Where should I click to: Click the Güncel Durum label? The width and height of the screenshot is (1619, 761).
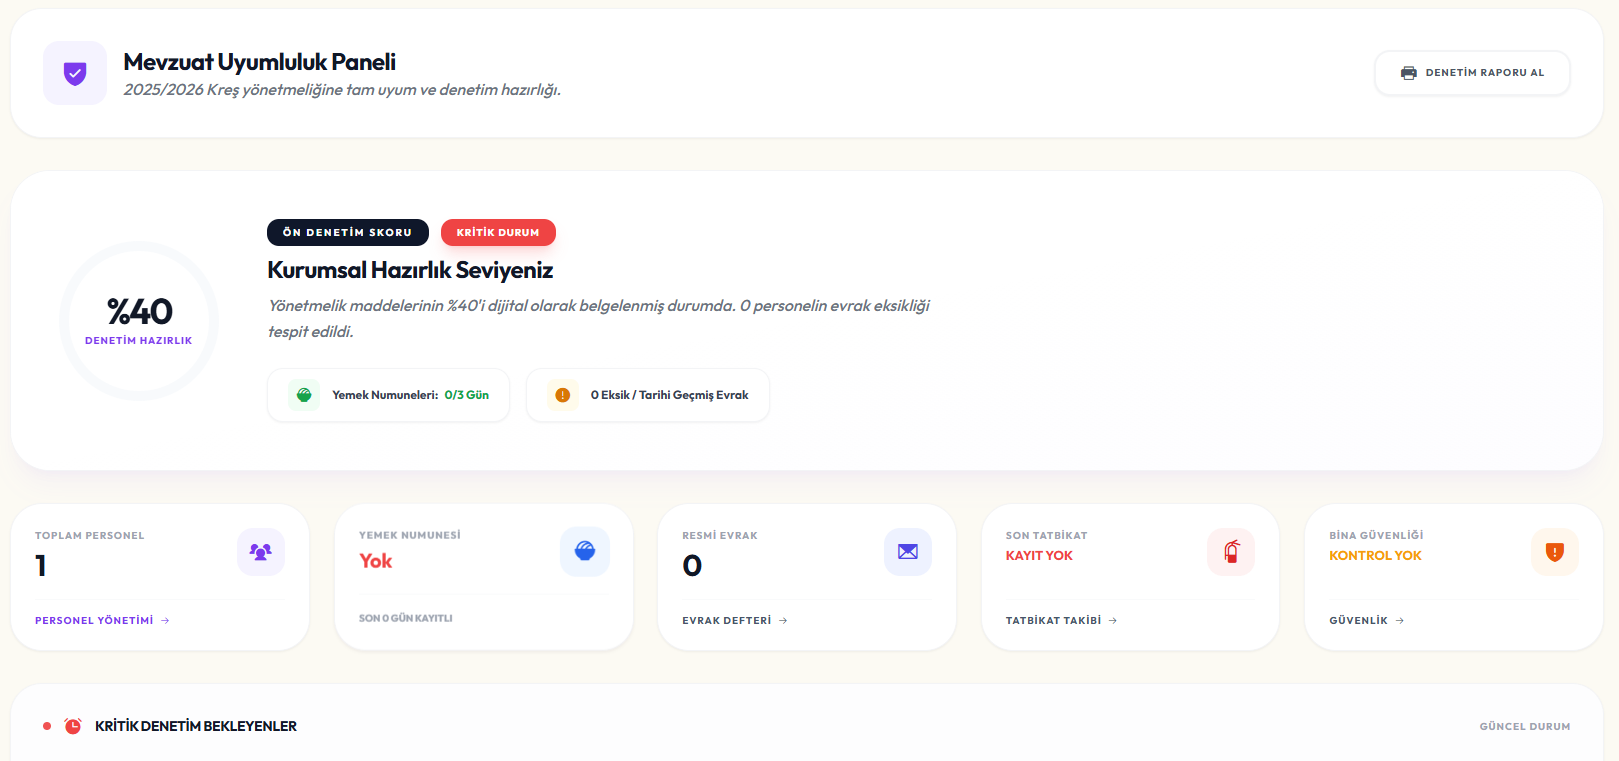click(x=1525, y=727)
